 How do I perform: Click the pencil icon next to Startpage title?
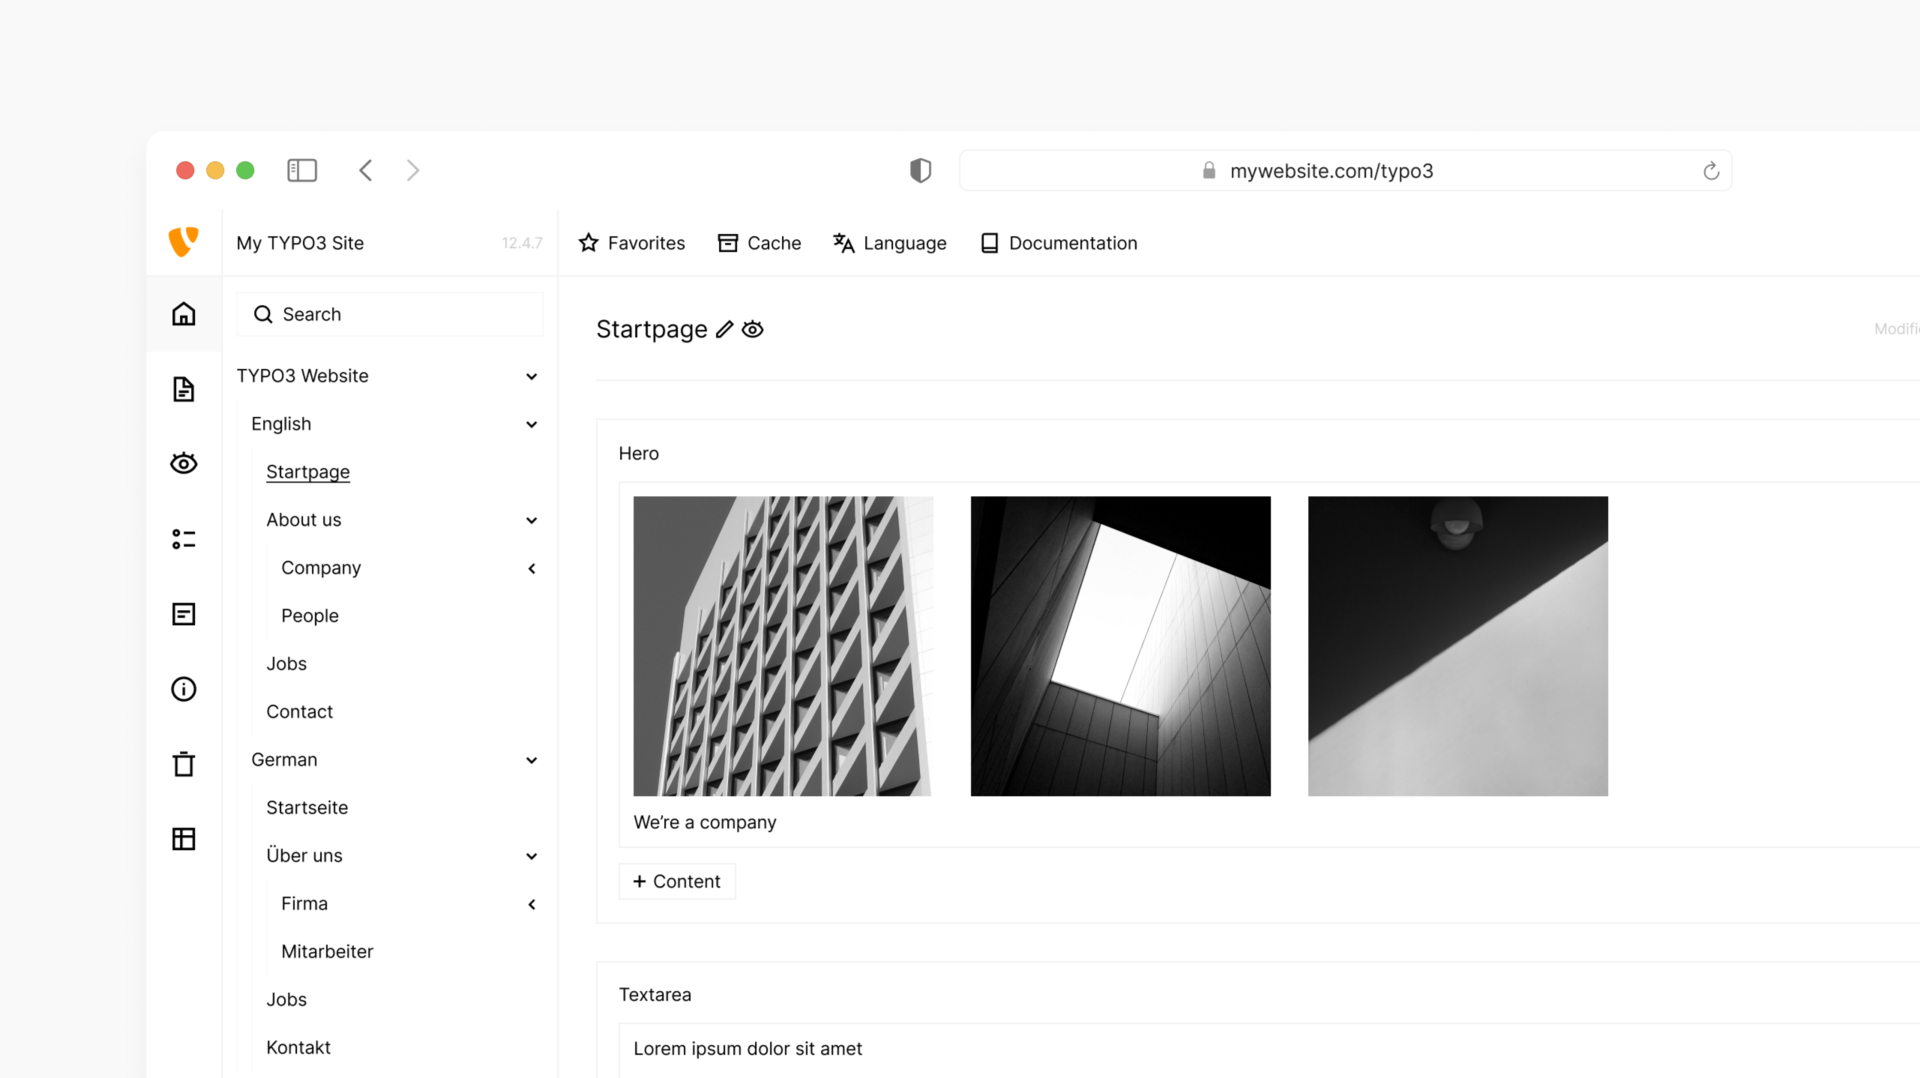(725, 329)
